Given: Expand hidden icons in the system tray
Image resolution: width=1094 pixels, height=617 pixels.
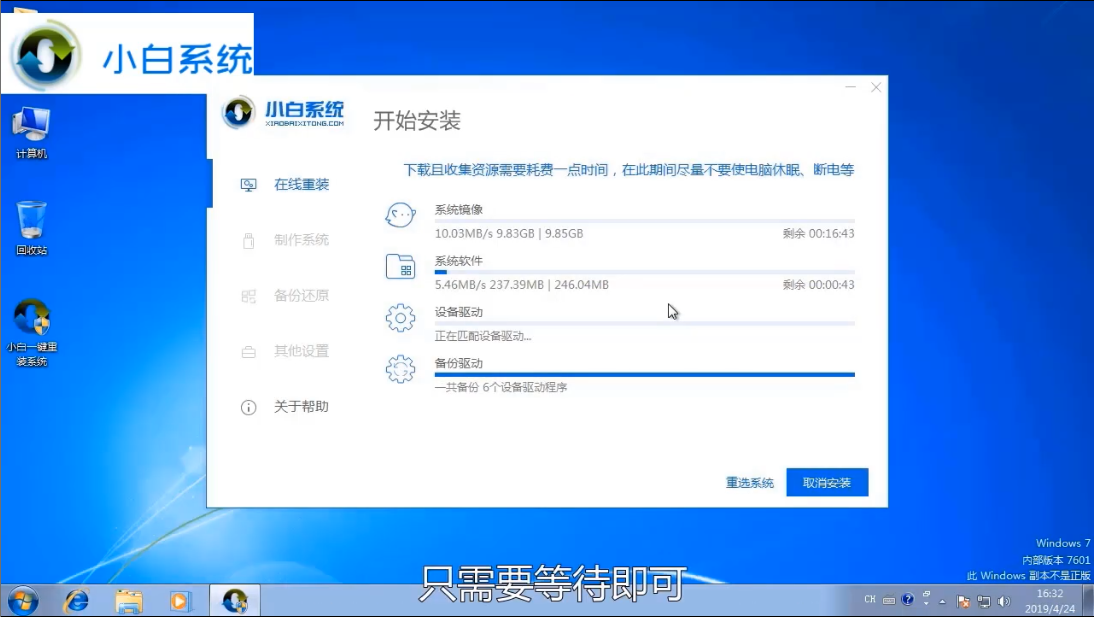Looking at the screenshot, I should pos(940,600).
